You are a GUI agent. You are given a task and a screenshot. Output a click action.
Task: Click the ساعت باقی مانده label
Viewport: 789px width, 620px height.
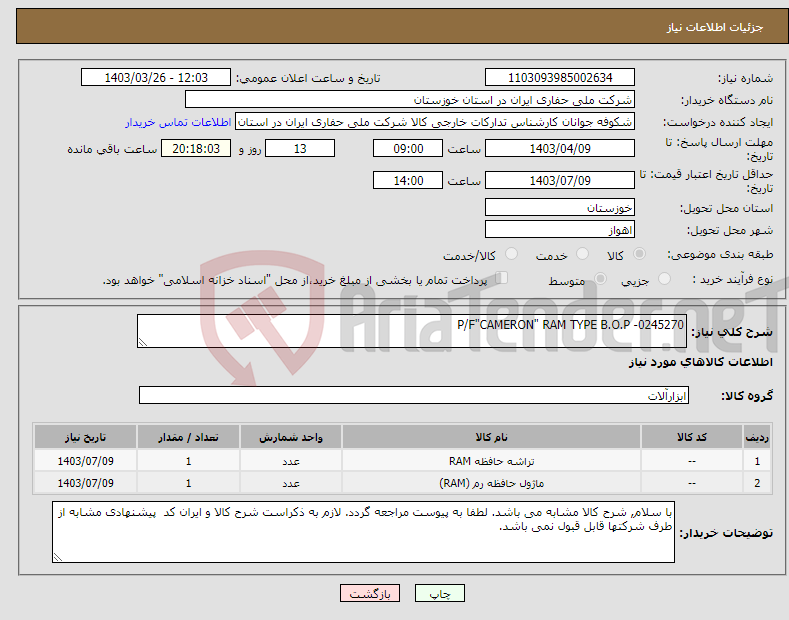tap(112, 149)
